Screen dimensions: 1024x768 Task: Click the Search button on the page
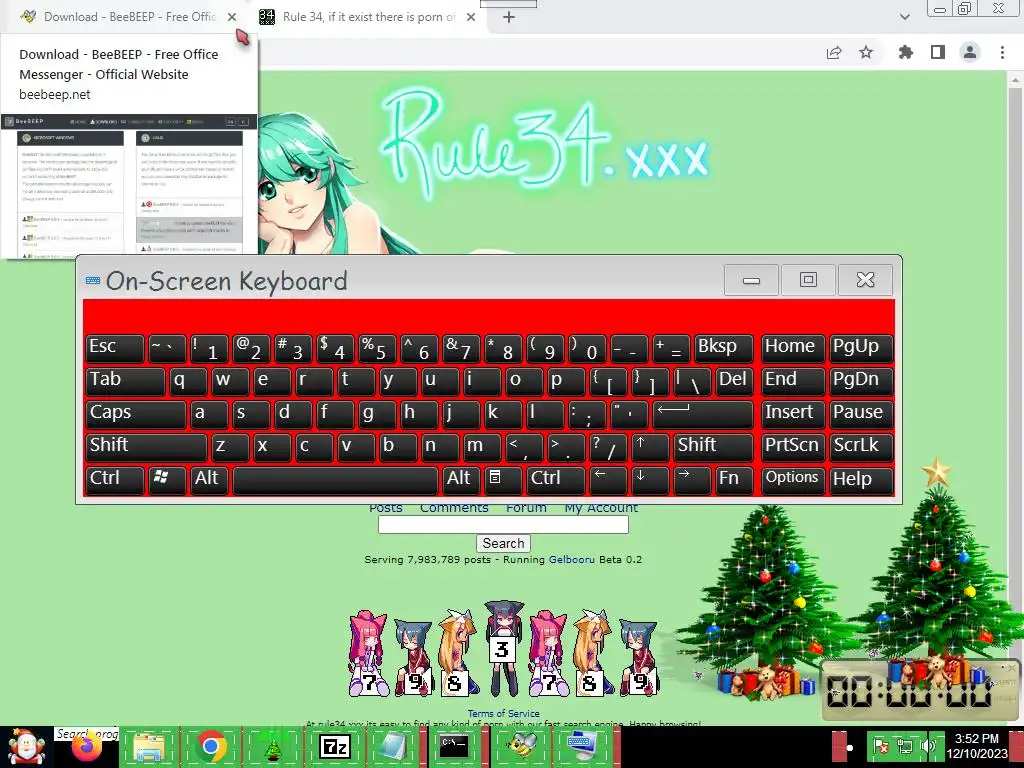[503, 543]
